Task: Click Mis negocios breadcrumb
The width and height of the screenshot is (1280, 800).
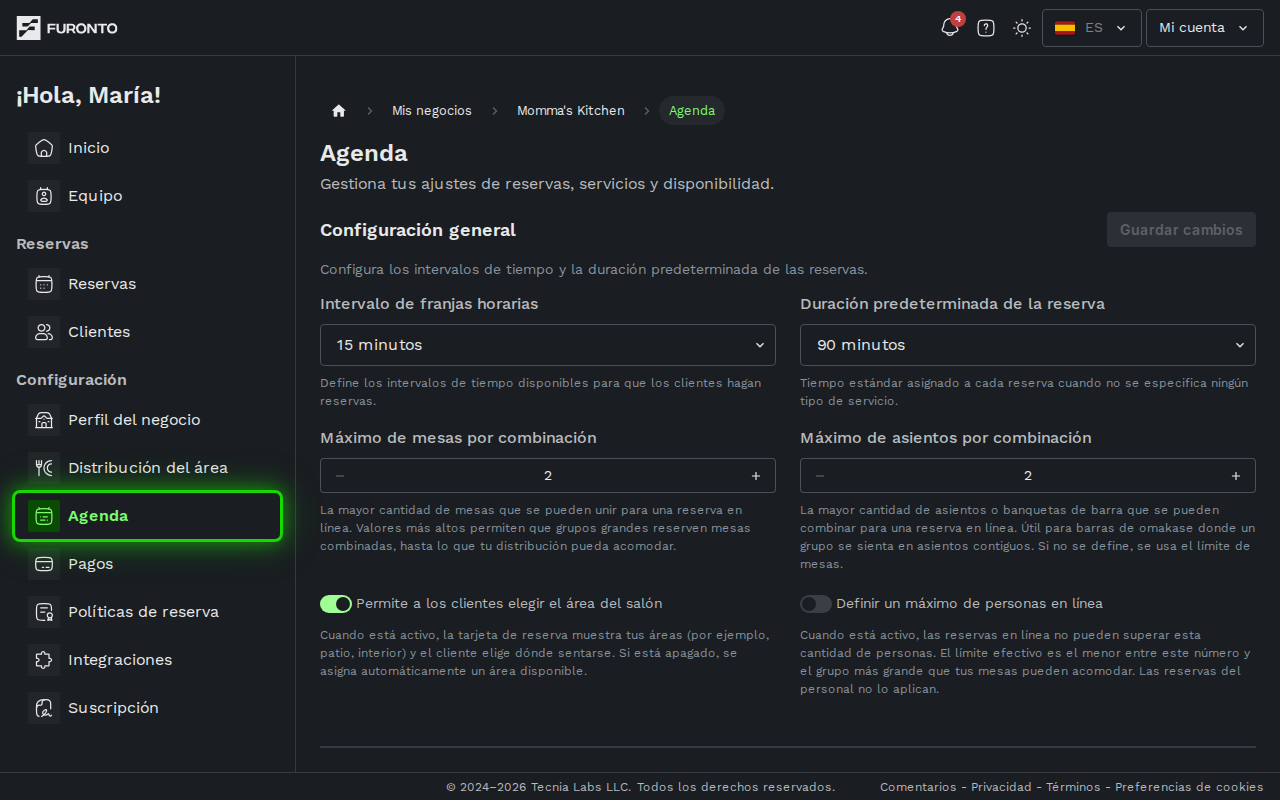Action: click(432, 111)
